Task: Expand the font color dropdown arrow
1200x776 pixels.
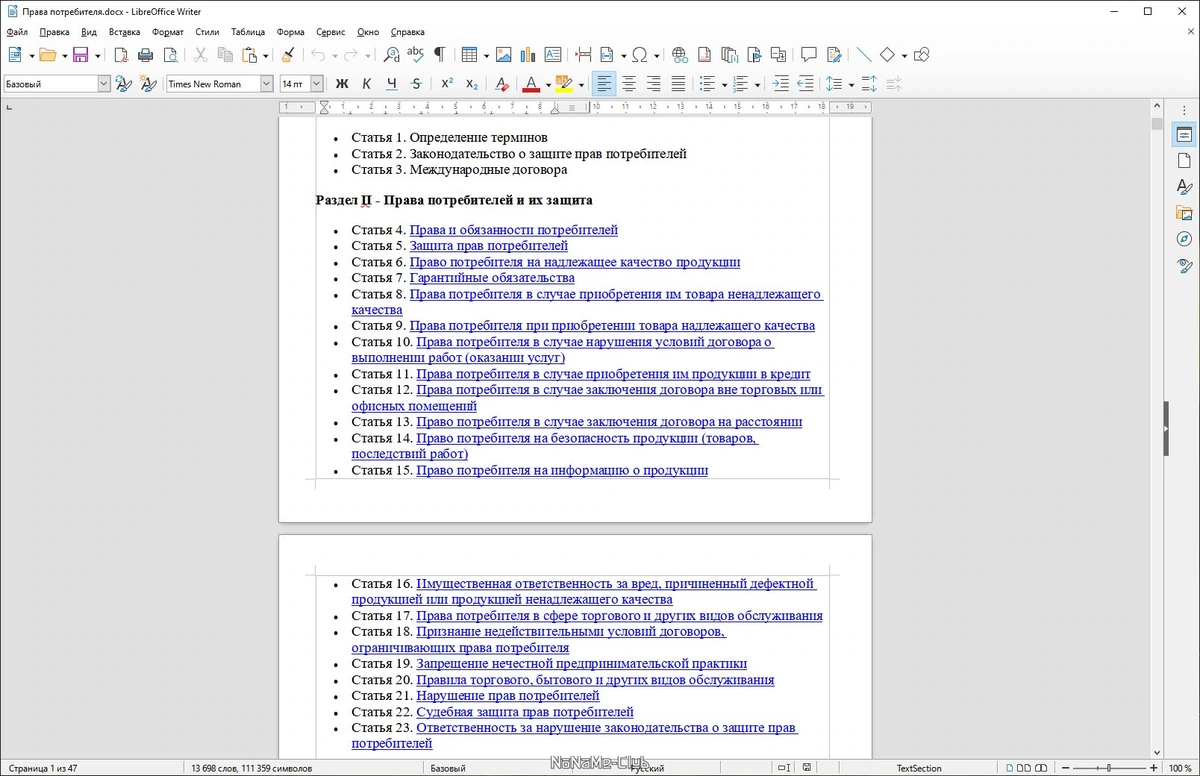Action: (x=548, y=84)
